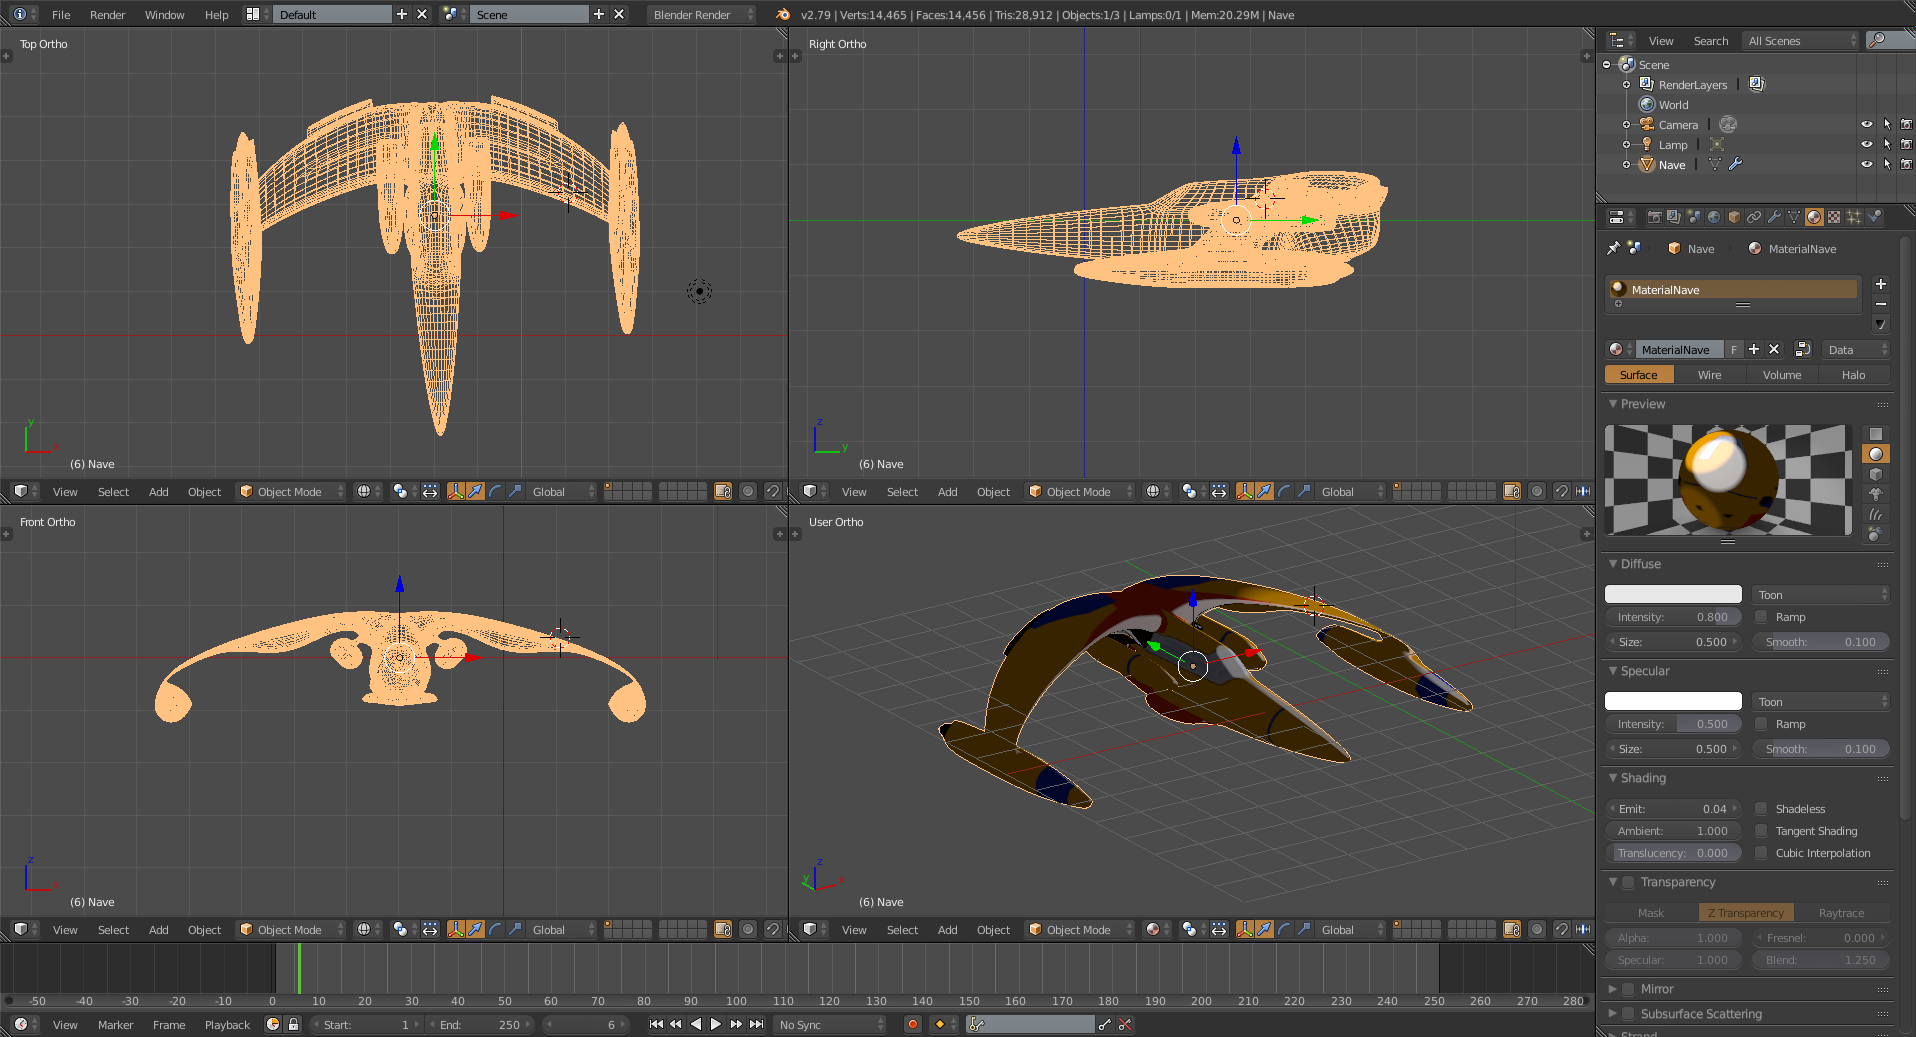Screen dimensions: 1916x1037
Task: Click the Specular color swatch
Action: pyautogui.click(x=1673, y=701)
